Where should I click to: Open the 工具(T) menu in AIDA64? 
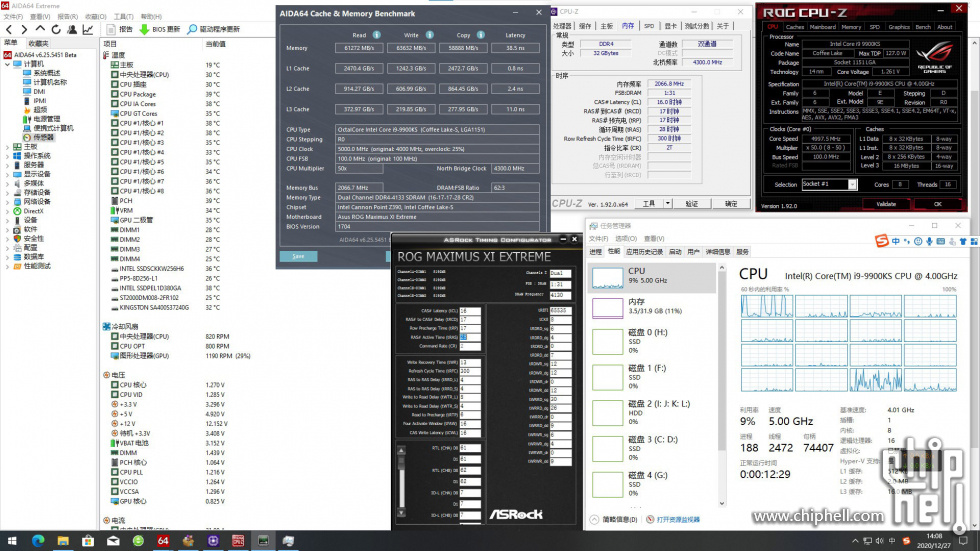coord(123,17)
